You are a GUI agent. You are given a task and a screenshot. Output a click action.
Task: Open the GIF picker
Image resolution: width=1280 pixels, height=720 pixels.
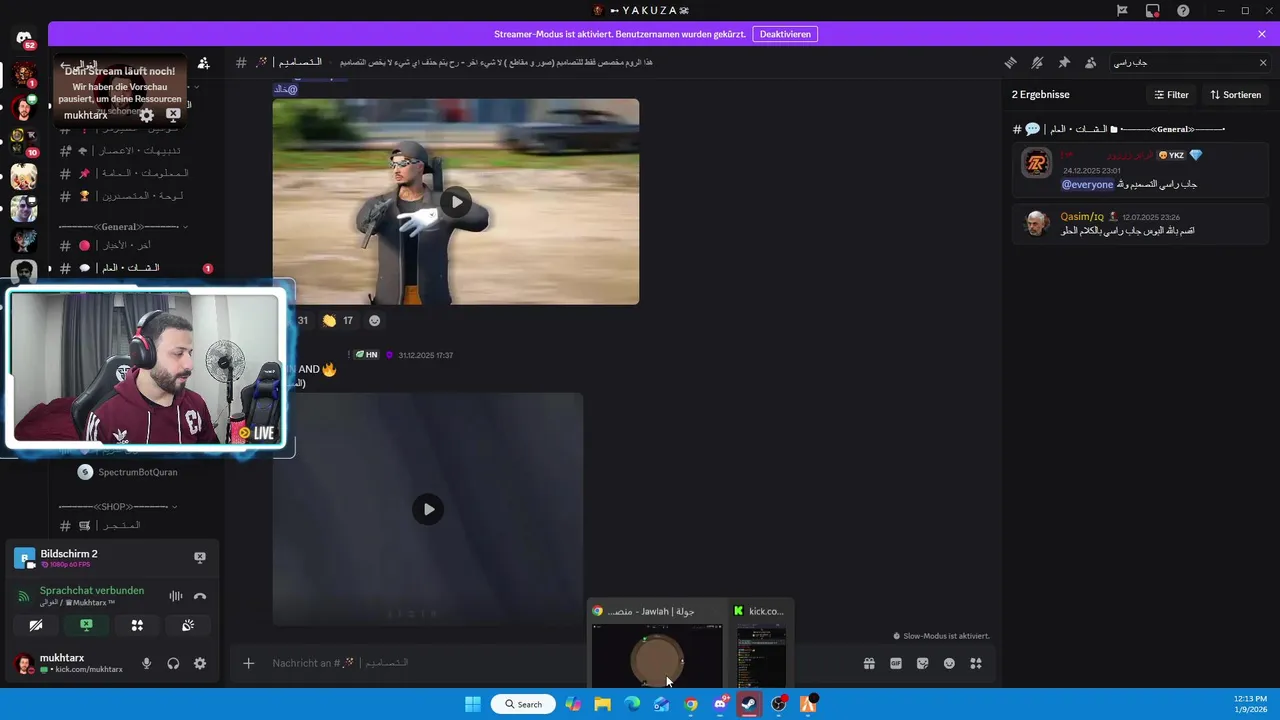(x=896, y=663)
